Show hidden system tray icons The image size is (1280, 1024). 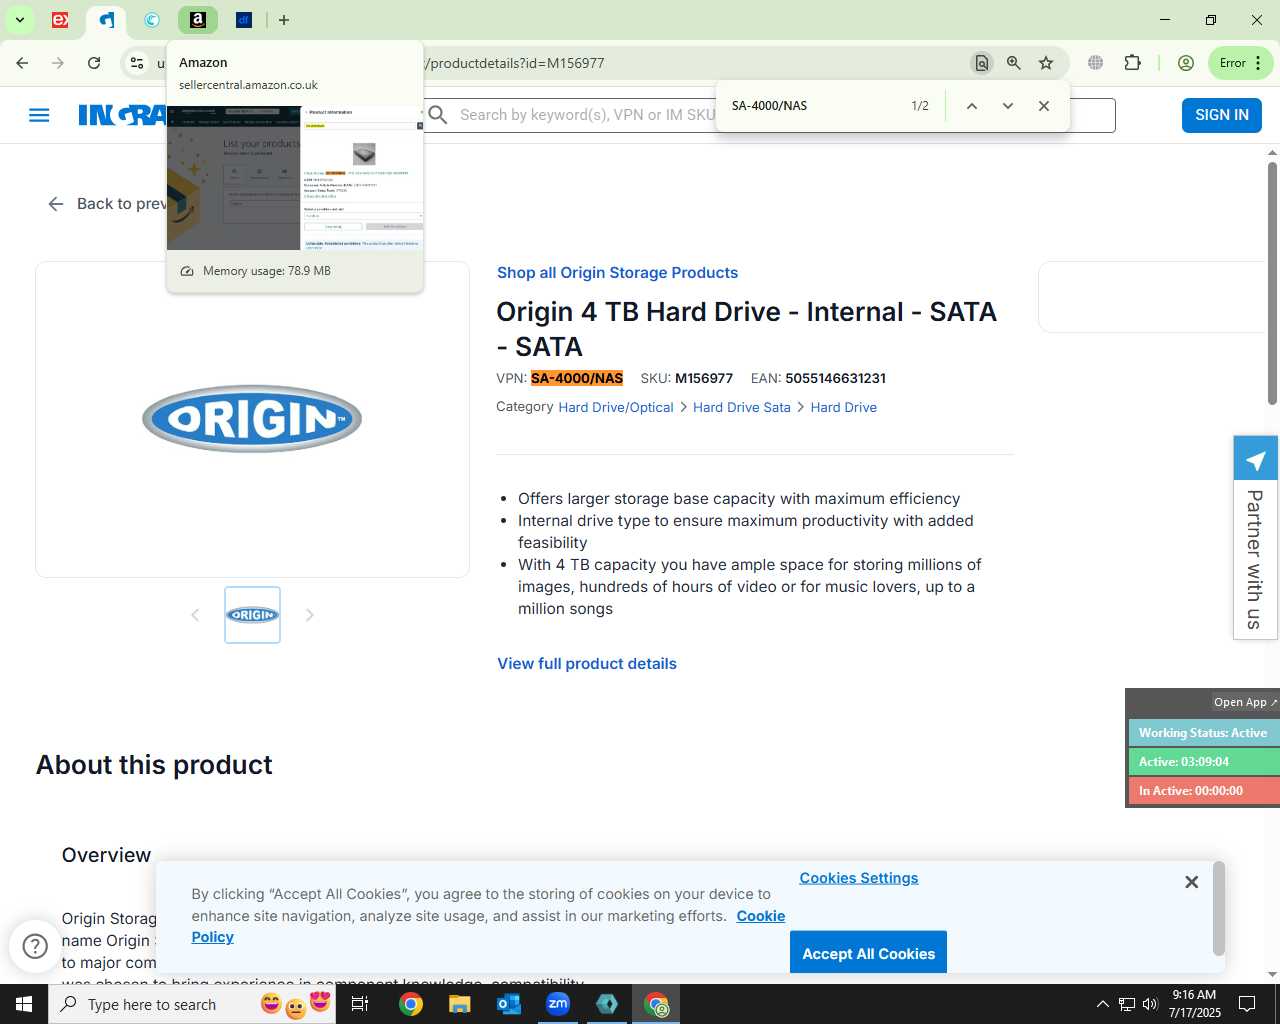pyautogui.click(x=1102, y=1004)
